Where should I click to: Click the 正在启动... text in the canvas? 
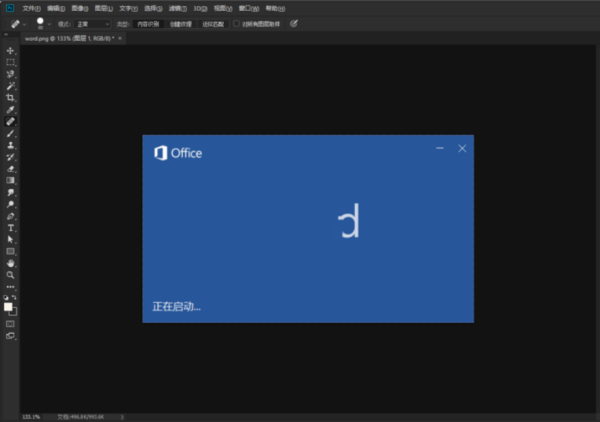176,306
